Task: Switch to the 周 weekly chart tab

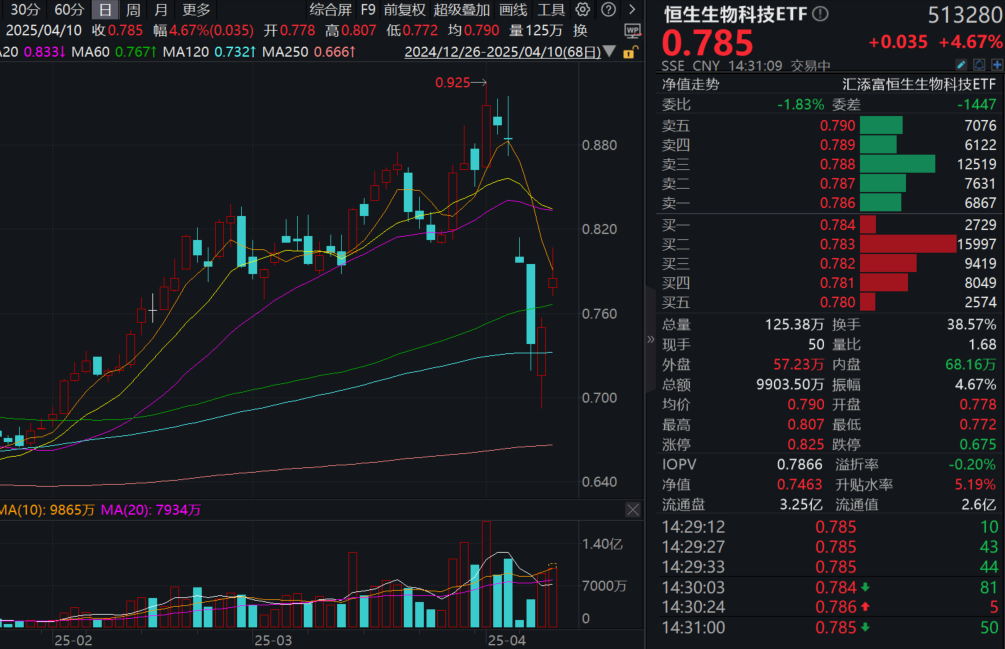Action: click(x=133, y=10)
